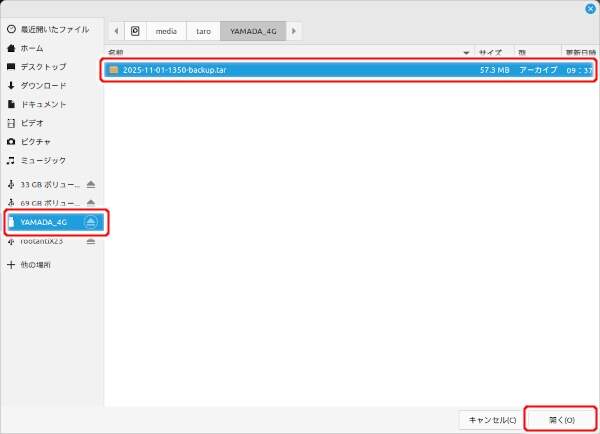Image resolution: width=600 pixels, height=434 pixels.
Task: Go to Home (ホーム) folder
Action: click(x=31, y=48)
